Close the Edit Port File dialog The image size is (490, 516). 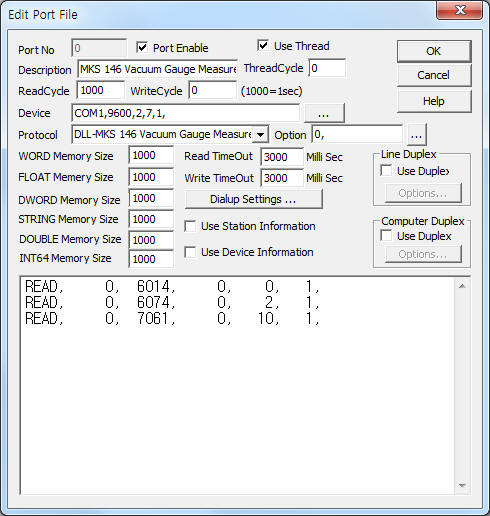460,10
